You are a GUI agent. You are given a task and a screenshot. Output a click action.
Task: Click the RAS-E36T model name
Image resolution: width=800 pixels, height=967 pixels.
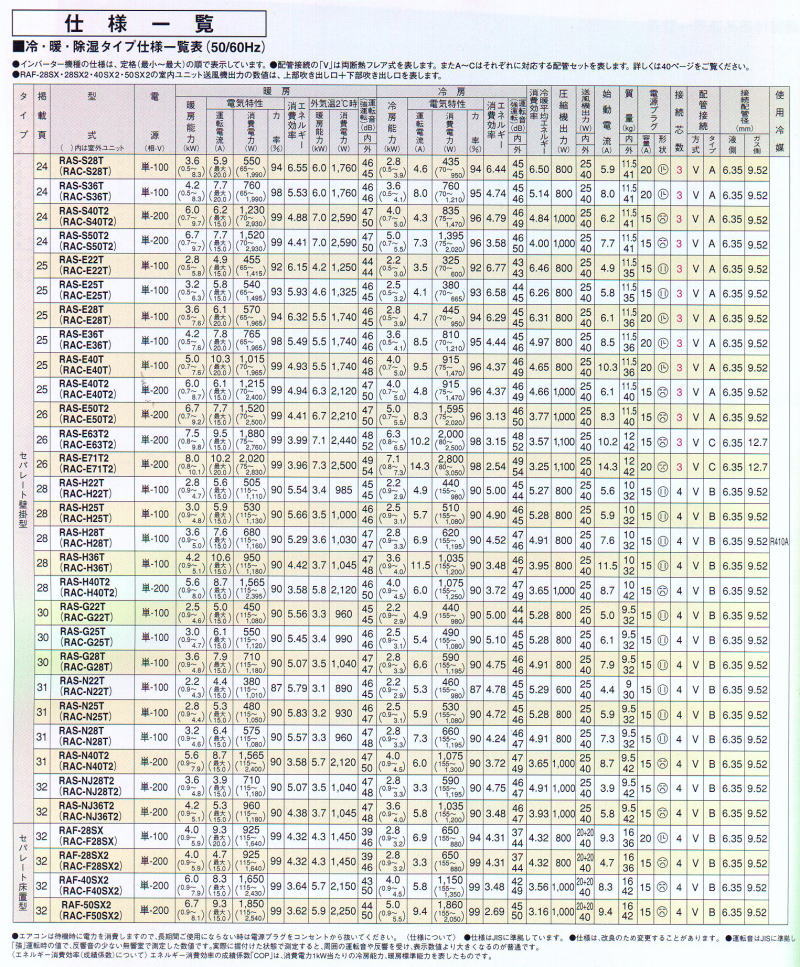click(82, 334)
